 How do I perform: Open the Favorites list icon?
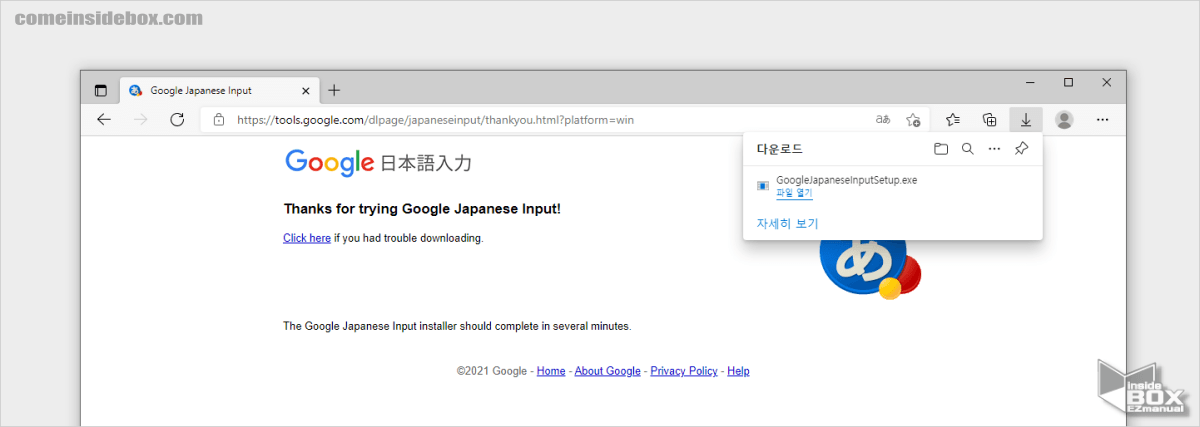pos(953,120)
